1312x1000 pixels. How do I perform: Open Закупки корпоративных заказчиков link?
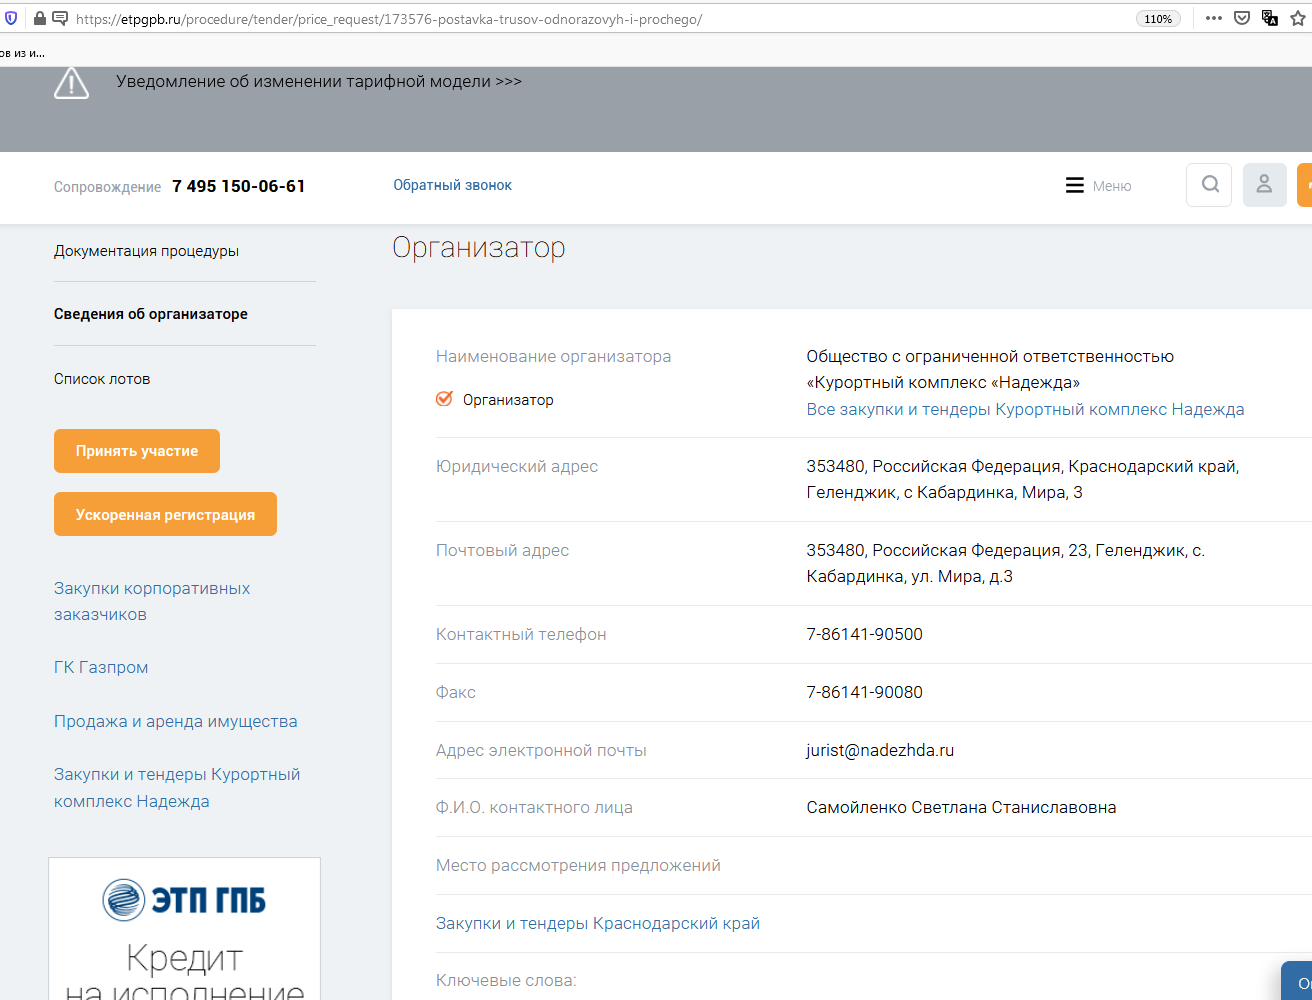click(x=152, y=601)
